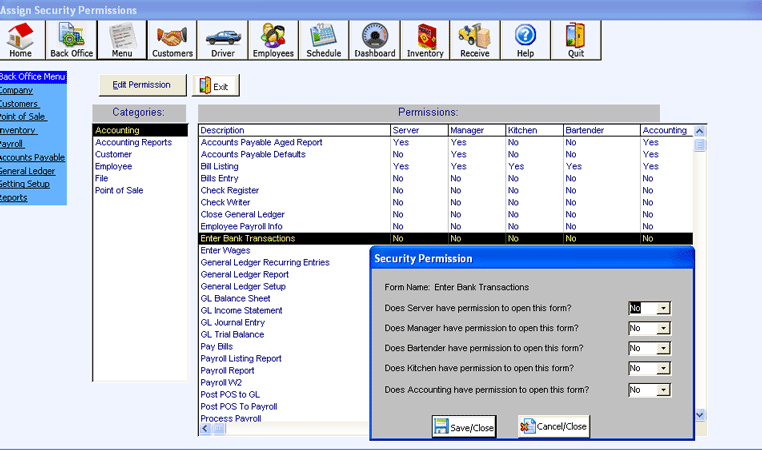Select the Close General Ledger row
Viewport: 762px width, 450px height.
click(x=446, y=214)
